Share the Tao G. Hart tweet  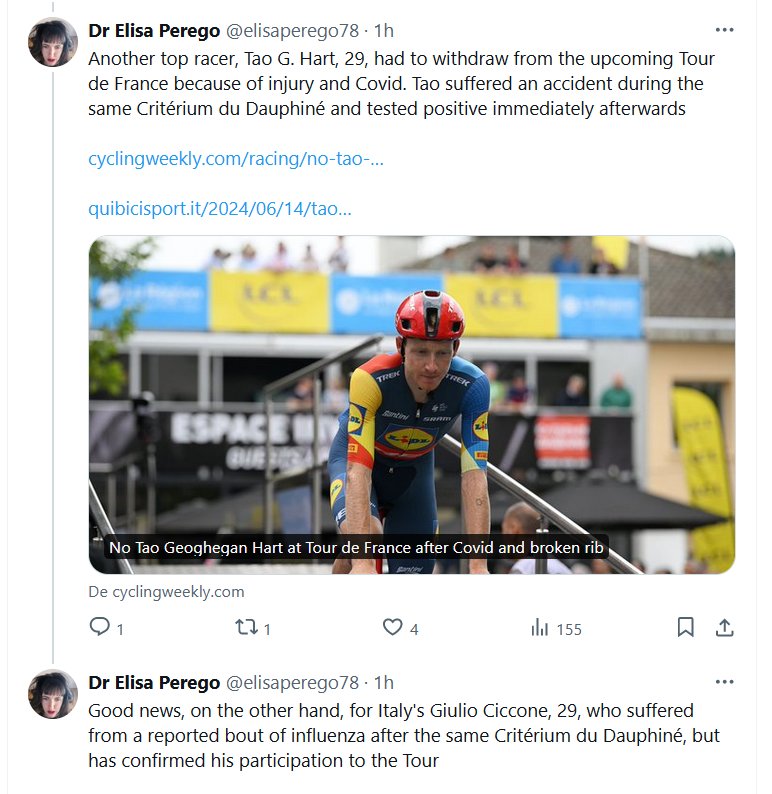725,628
